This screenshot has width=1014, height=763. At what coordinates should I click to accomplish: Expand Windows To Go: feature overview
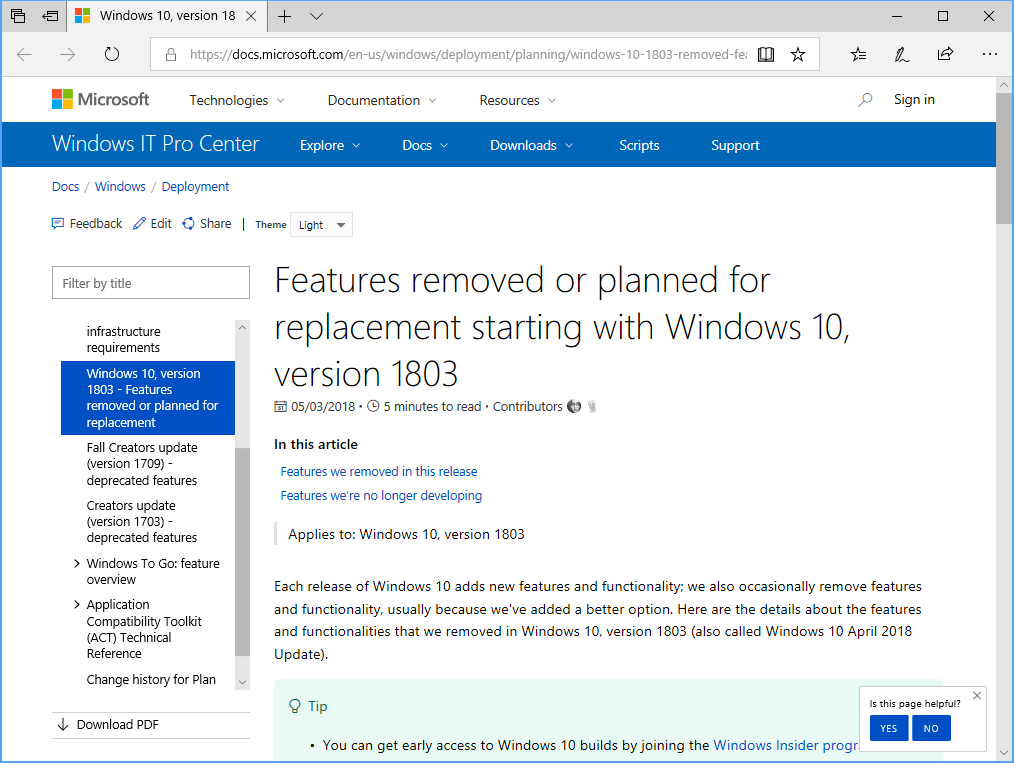[x=78, y=563]
